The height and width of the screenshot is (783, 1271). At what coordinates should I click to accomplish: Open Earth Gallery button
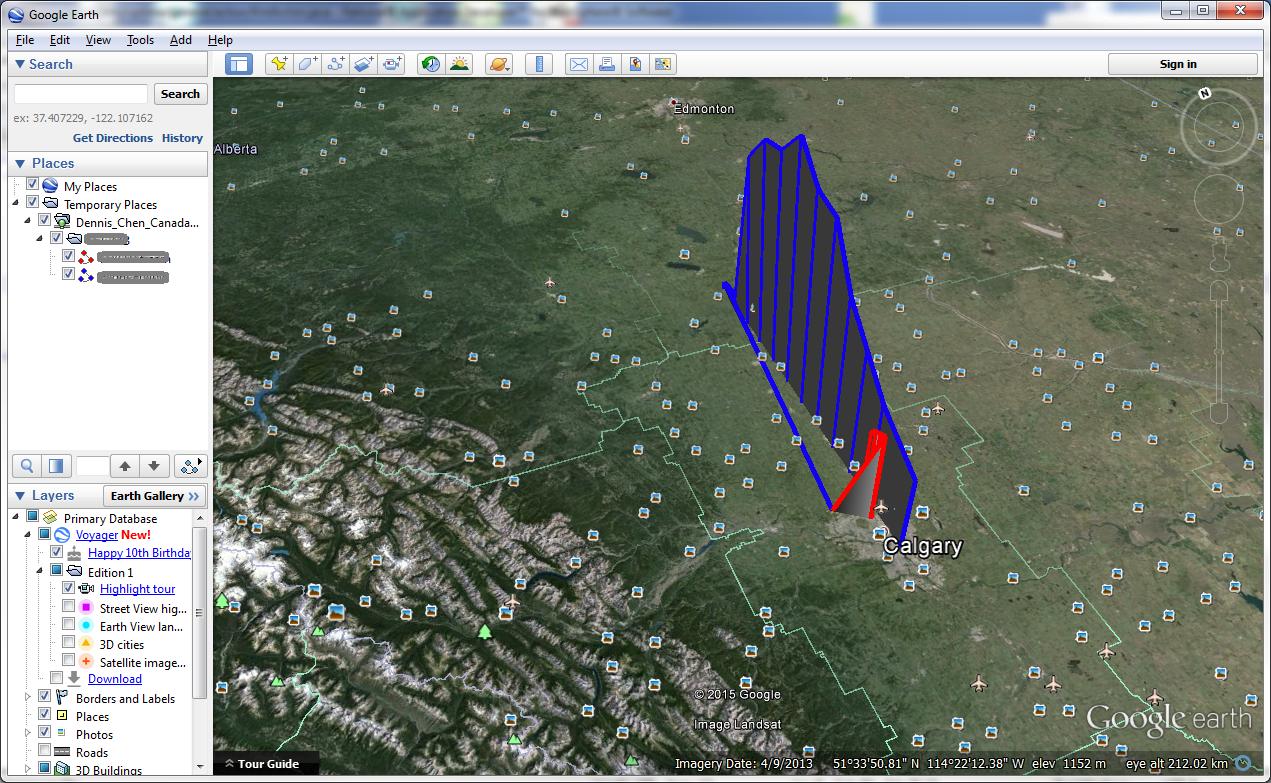154,496
